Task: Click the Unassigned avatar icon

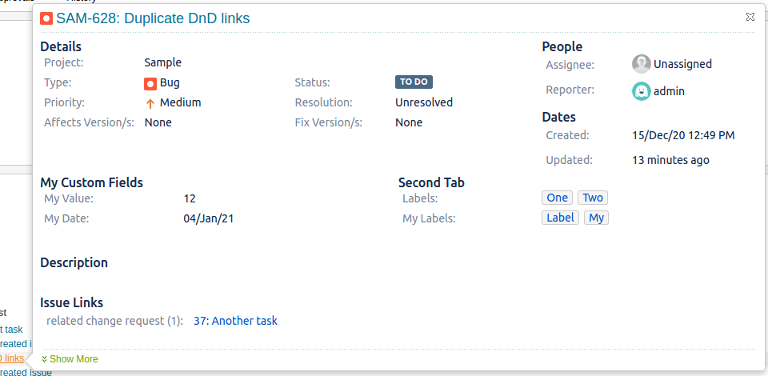Action: (x=641, y=64)
